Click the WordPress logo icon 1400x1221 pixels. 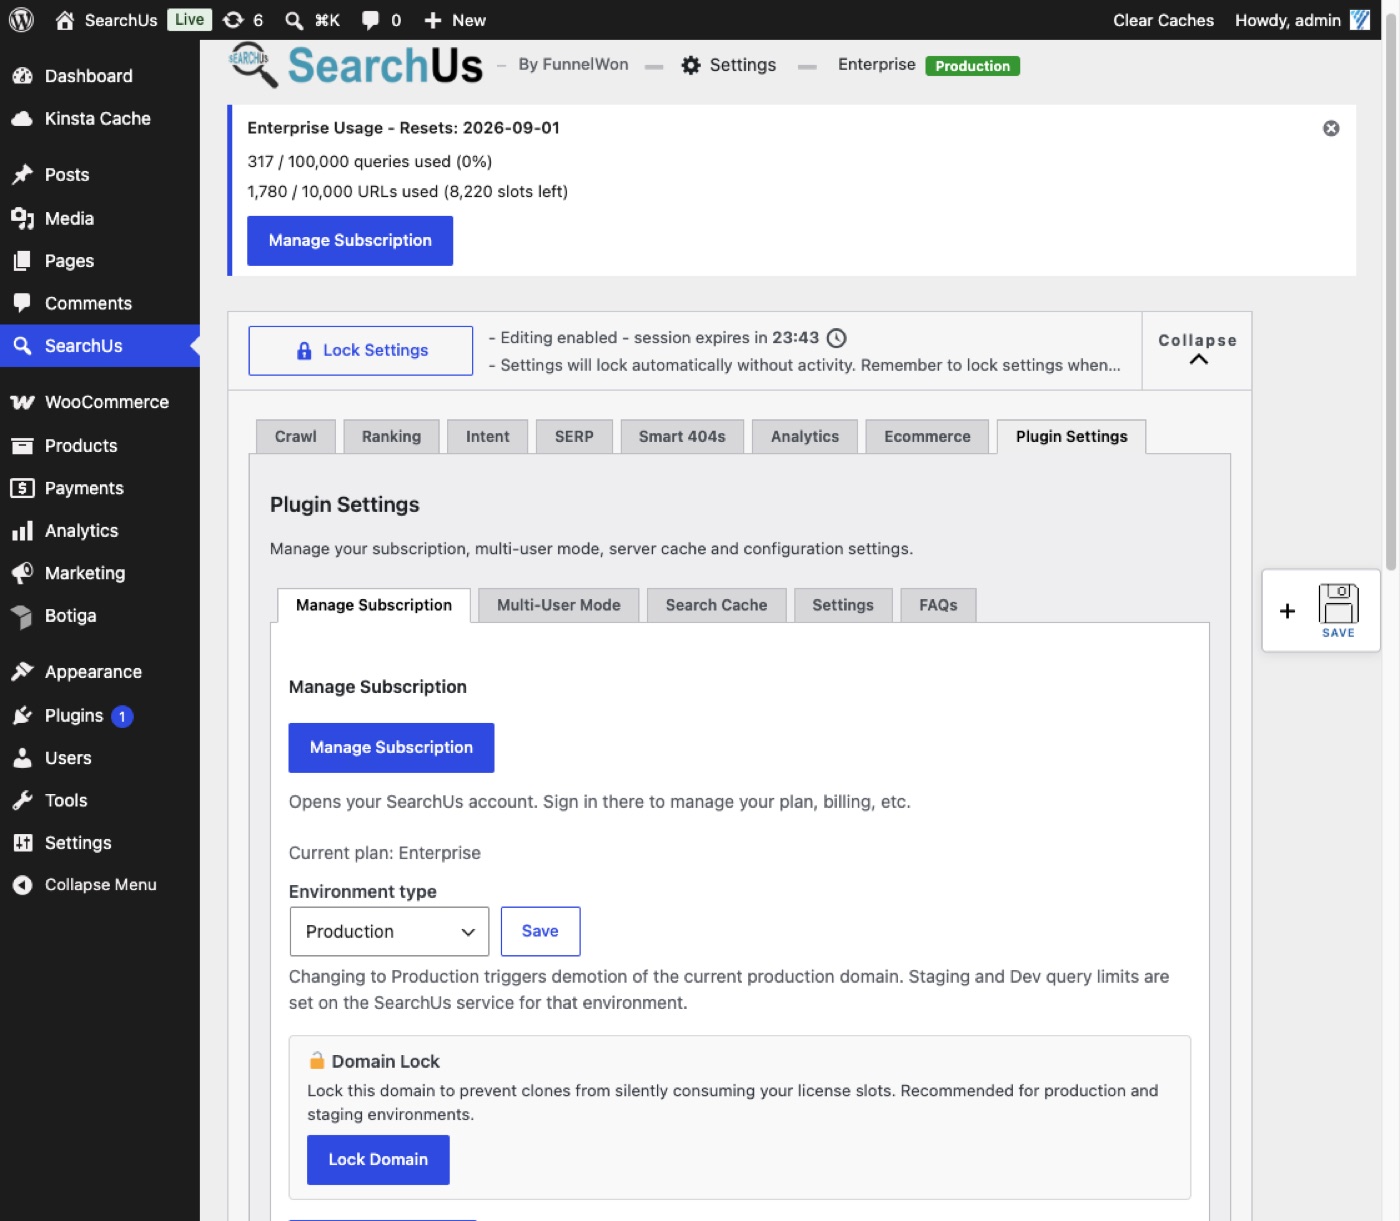coord(21,20)
